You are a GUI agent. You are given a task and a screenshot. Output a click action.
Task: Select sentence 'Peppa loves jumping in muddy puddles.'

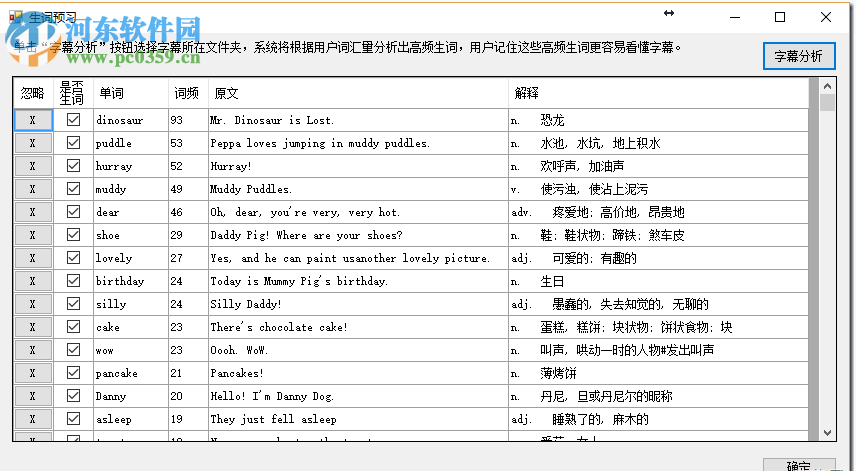358,143
